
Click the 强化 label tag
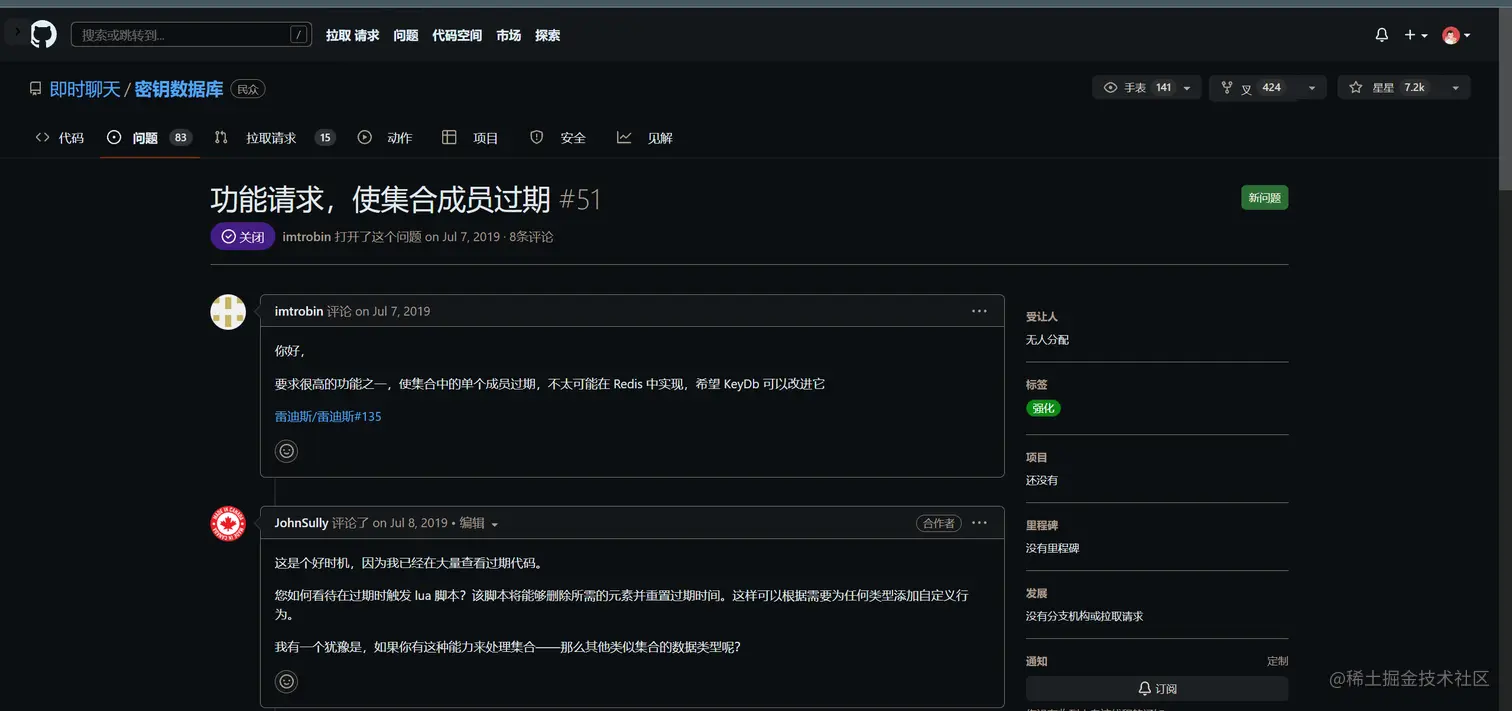pyautogui.click(x=1043, y=408)
